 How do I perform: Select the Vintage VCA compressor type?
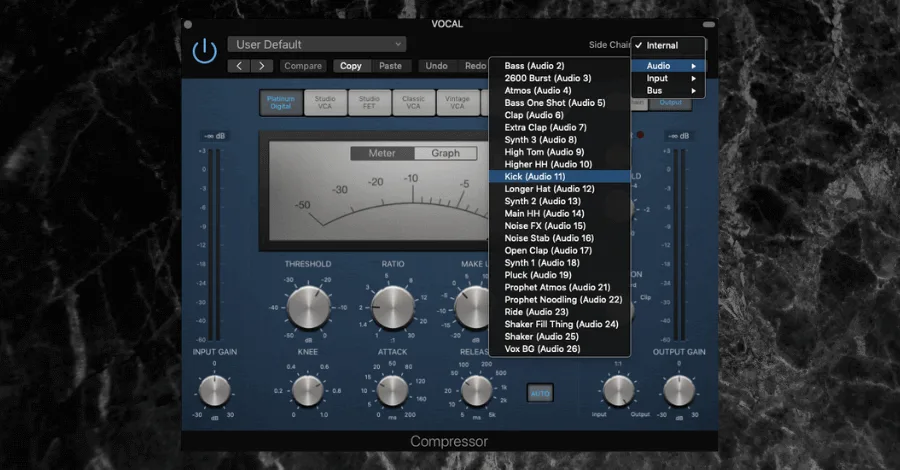[x=457, y=103]
